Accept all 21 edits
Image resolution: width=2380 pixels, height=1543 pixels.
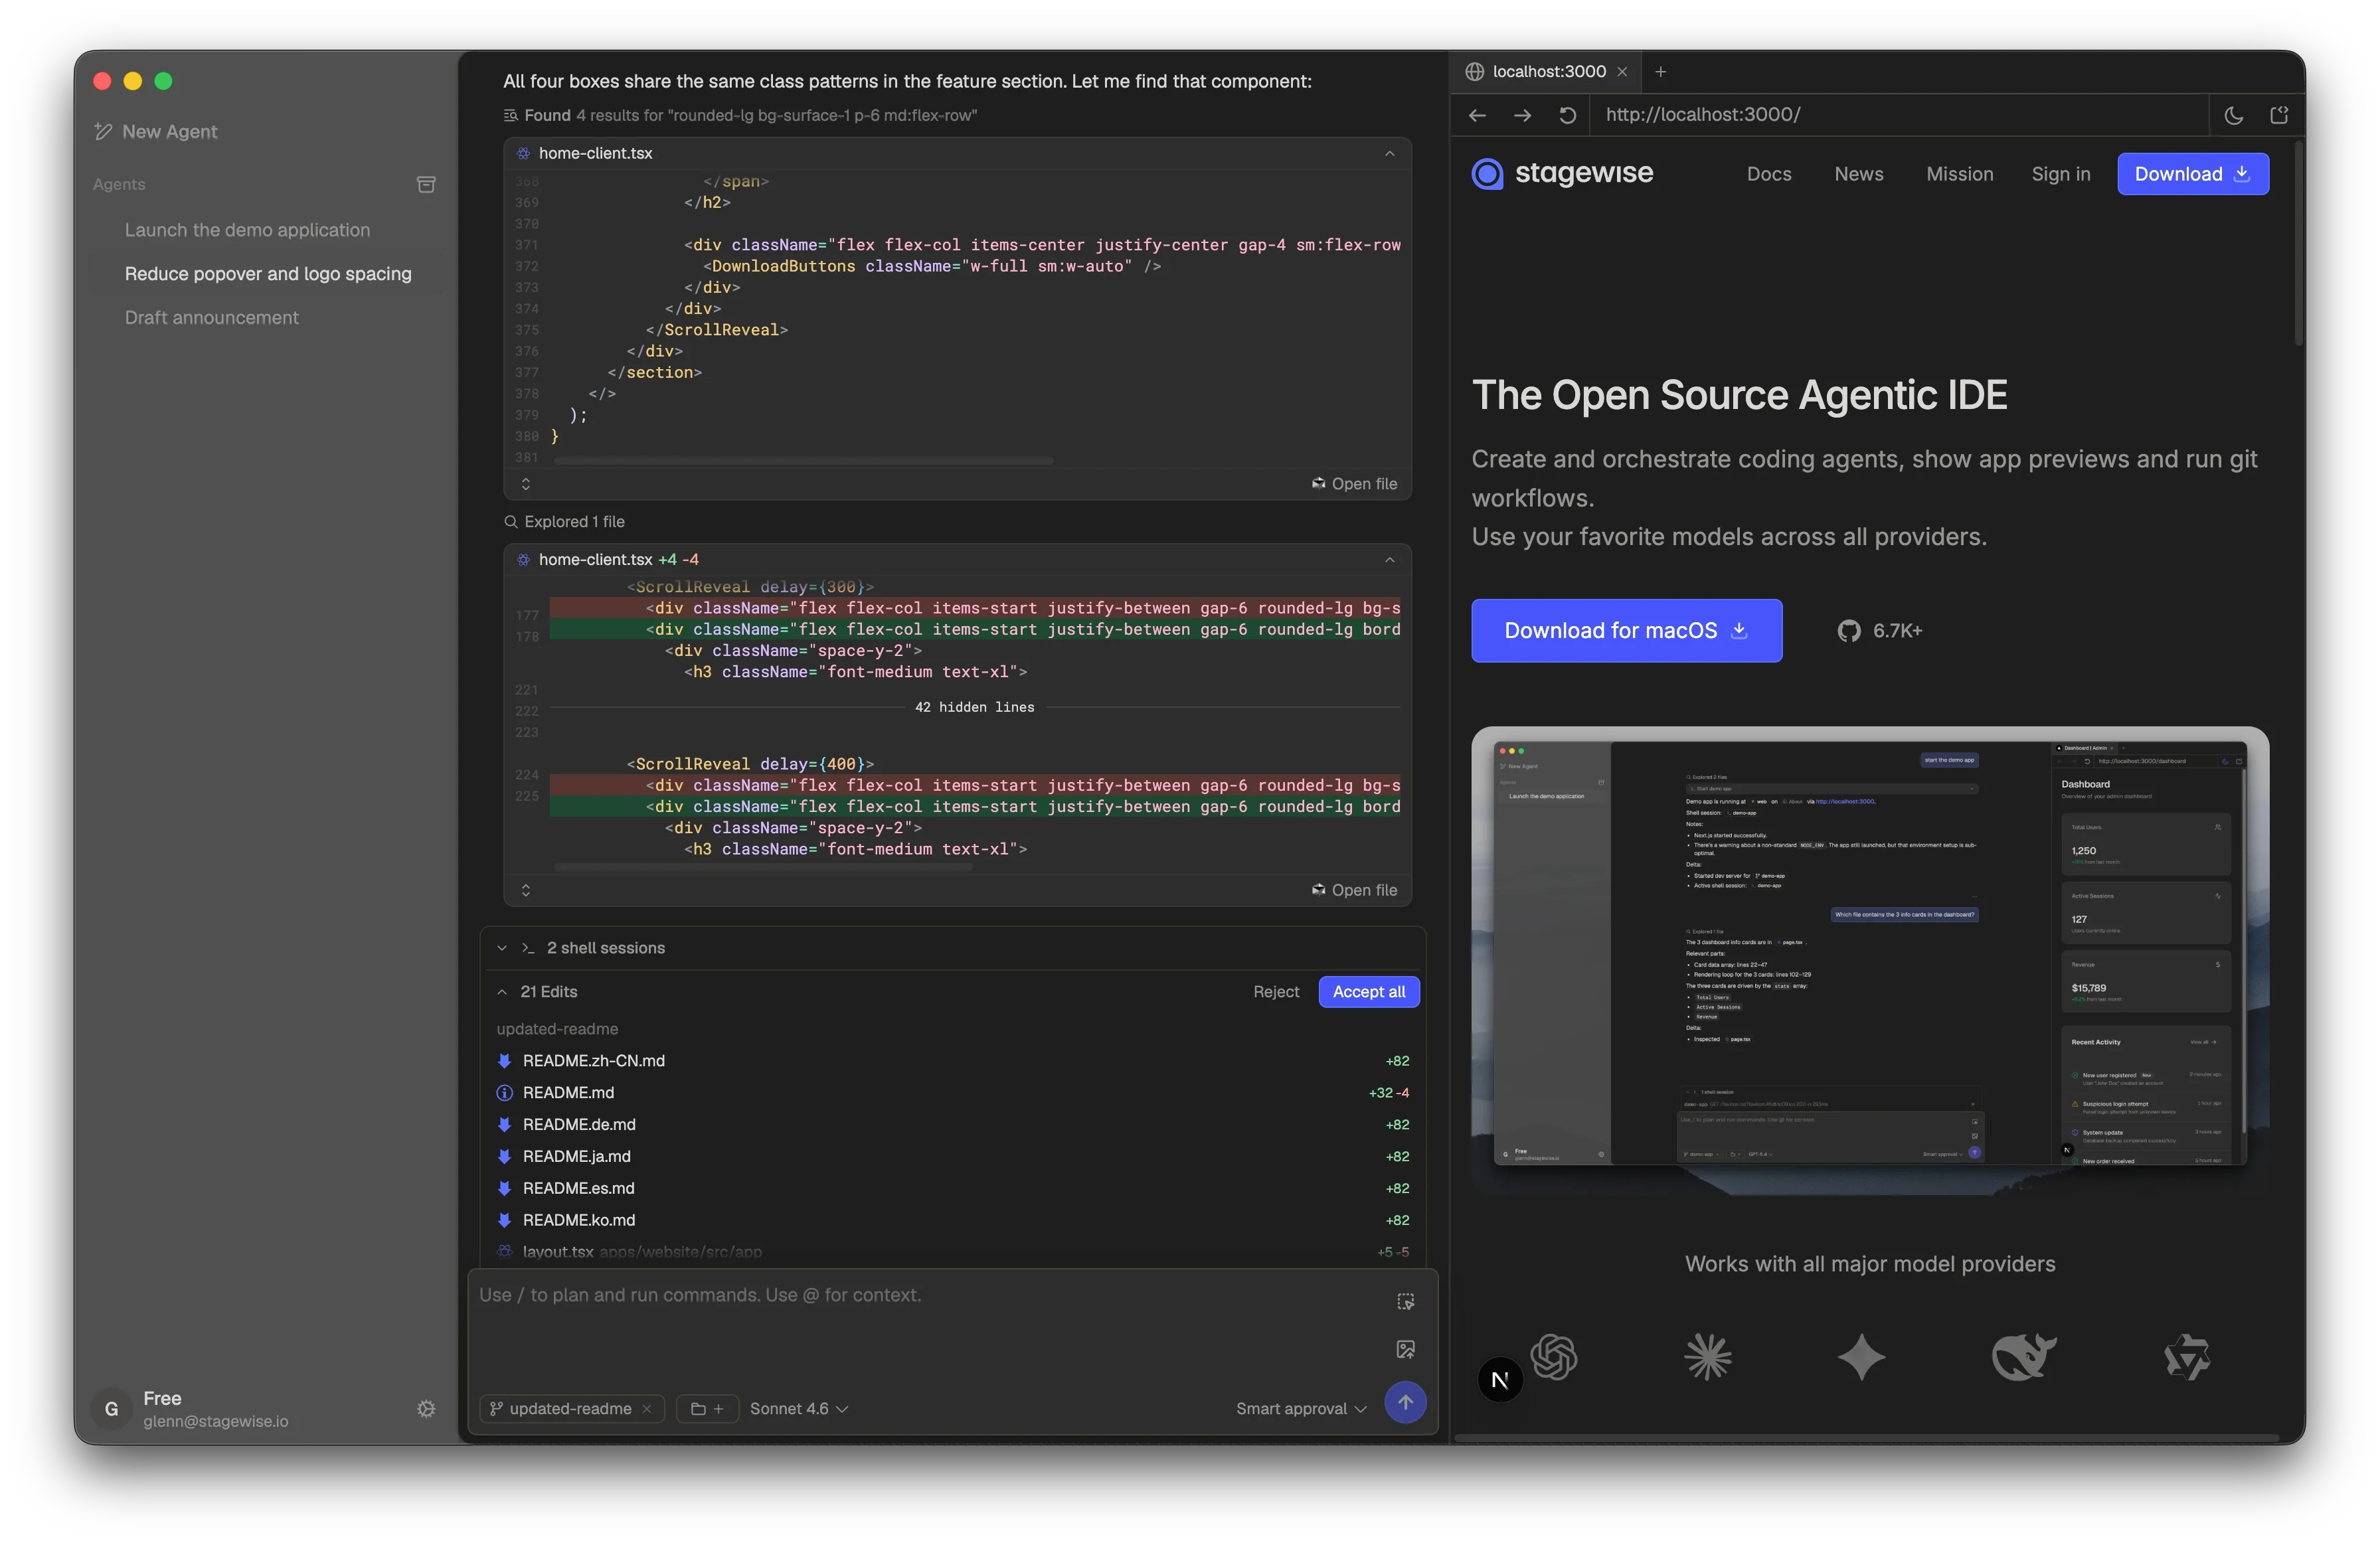point(1368,992)
